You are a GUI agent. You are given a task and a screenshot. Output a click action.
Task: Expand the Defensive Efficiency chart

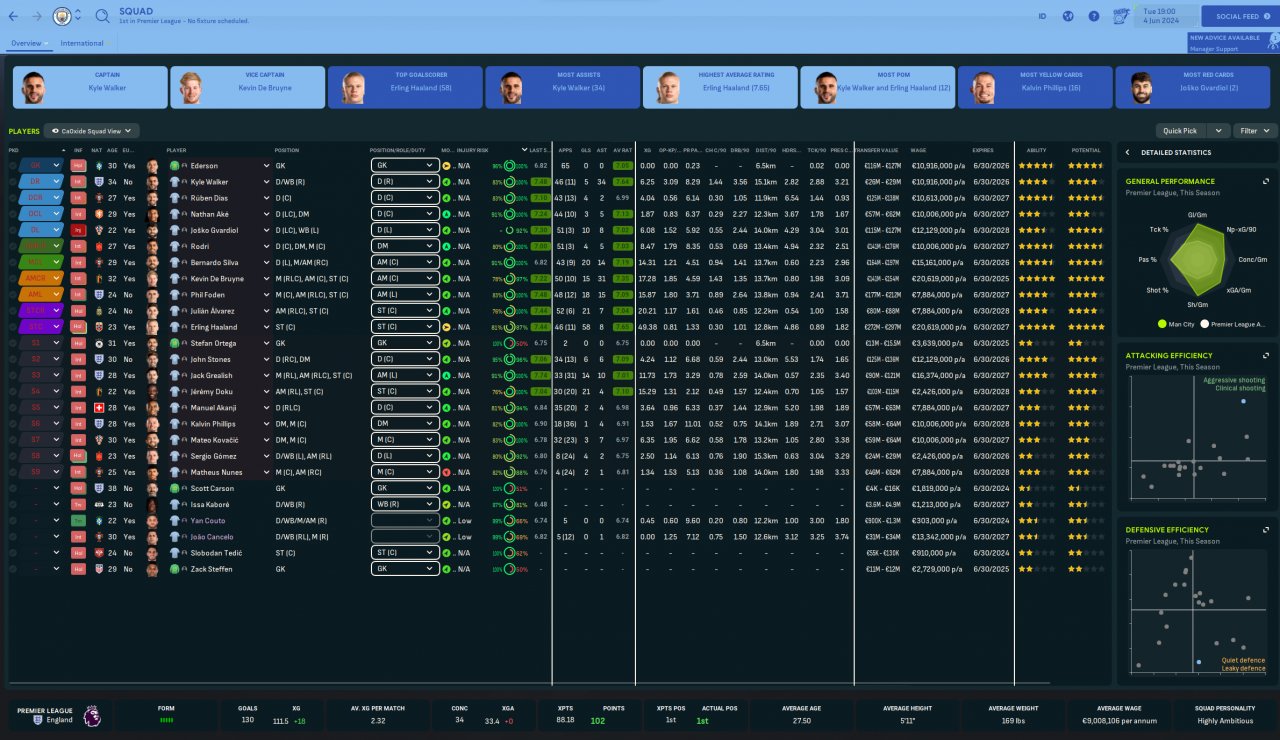tap(1266, 530)
